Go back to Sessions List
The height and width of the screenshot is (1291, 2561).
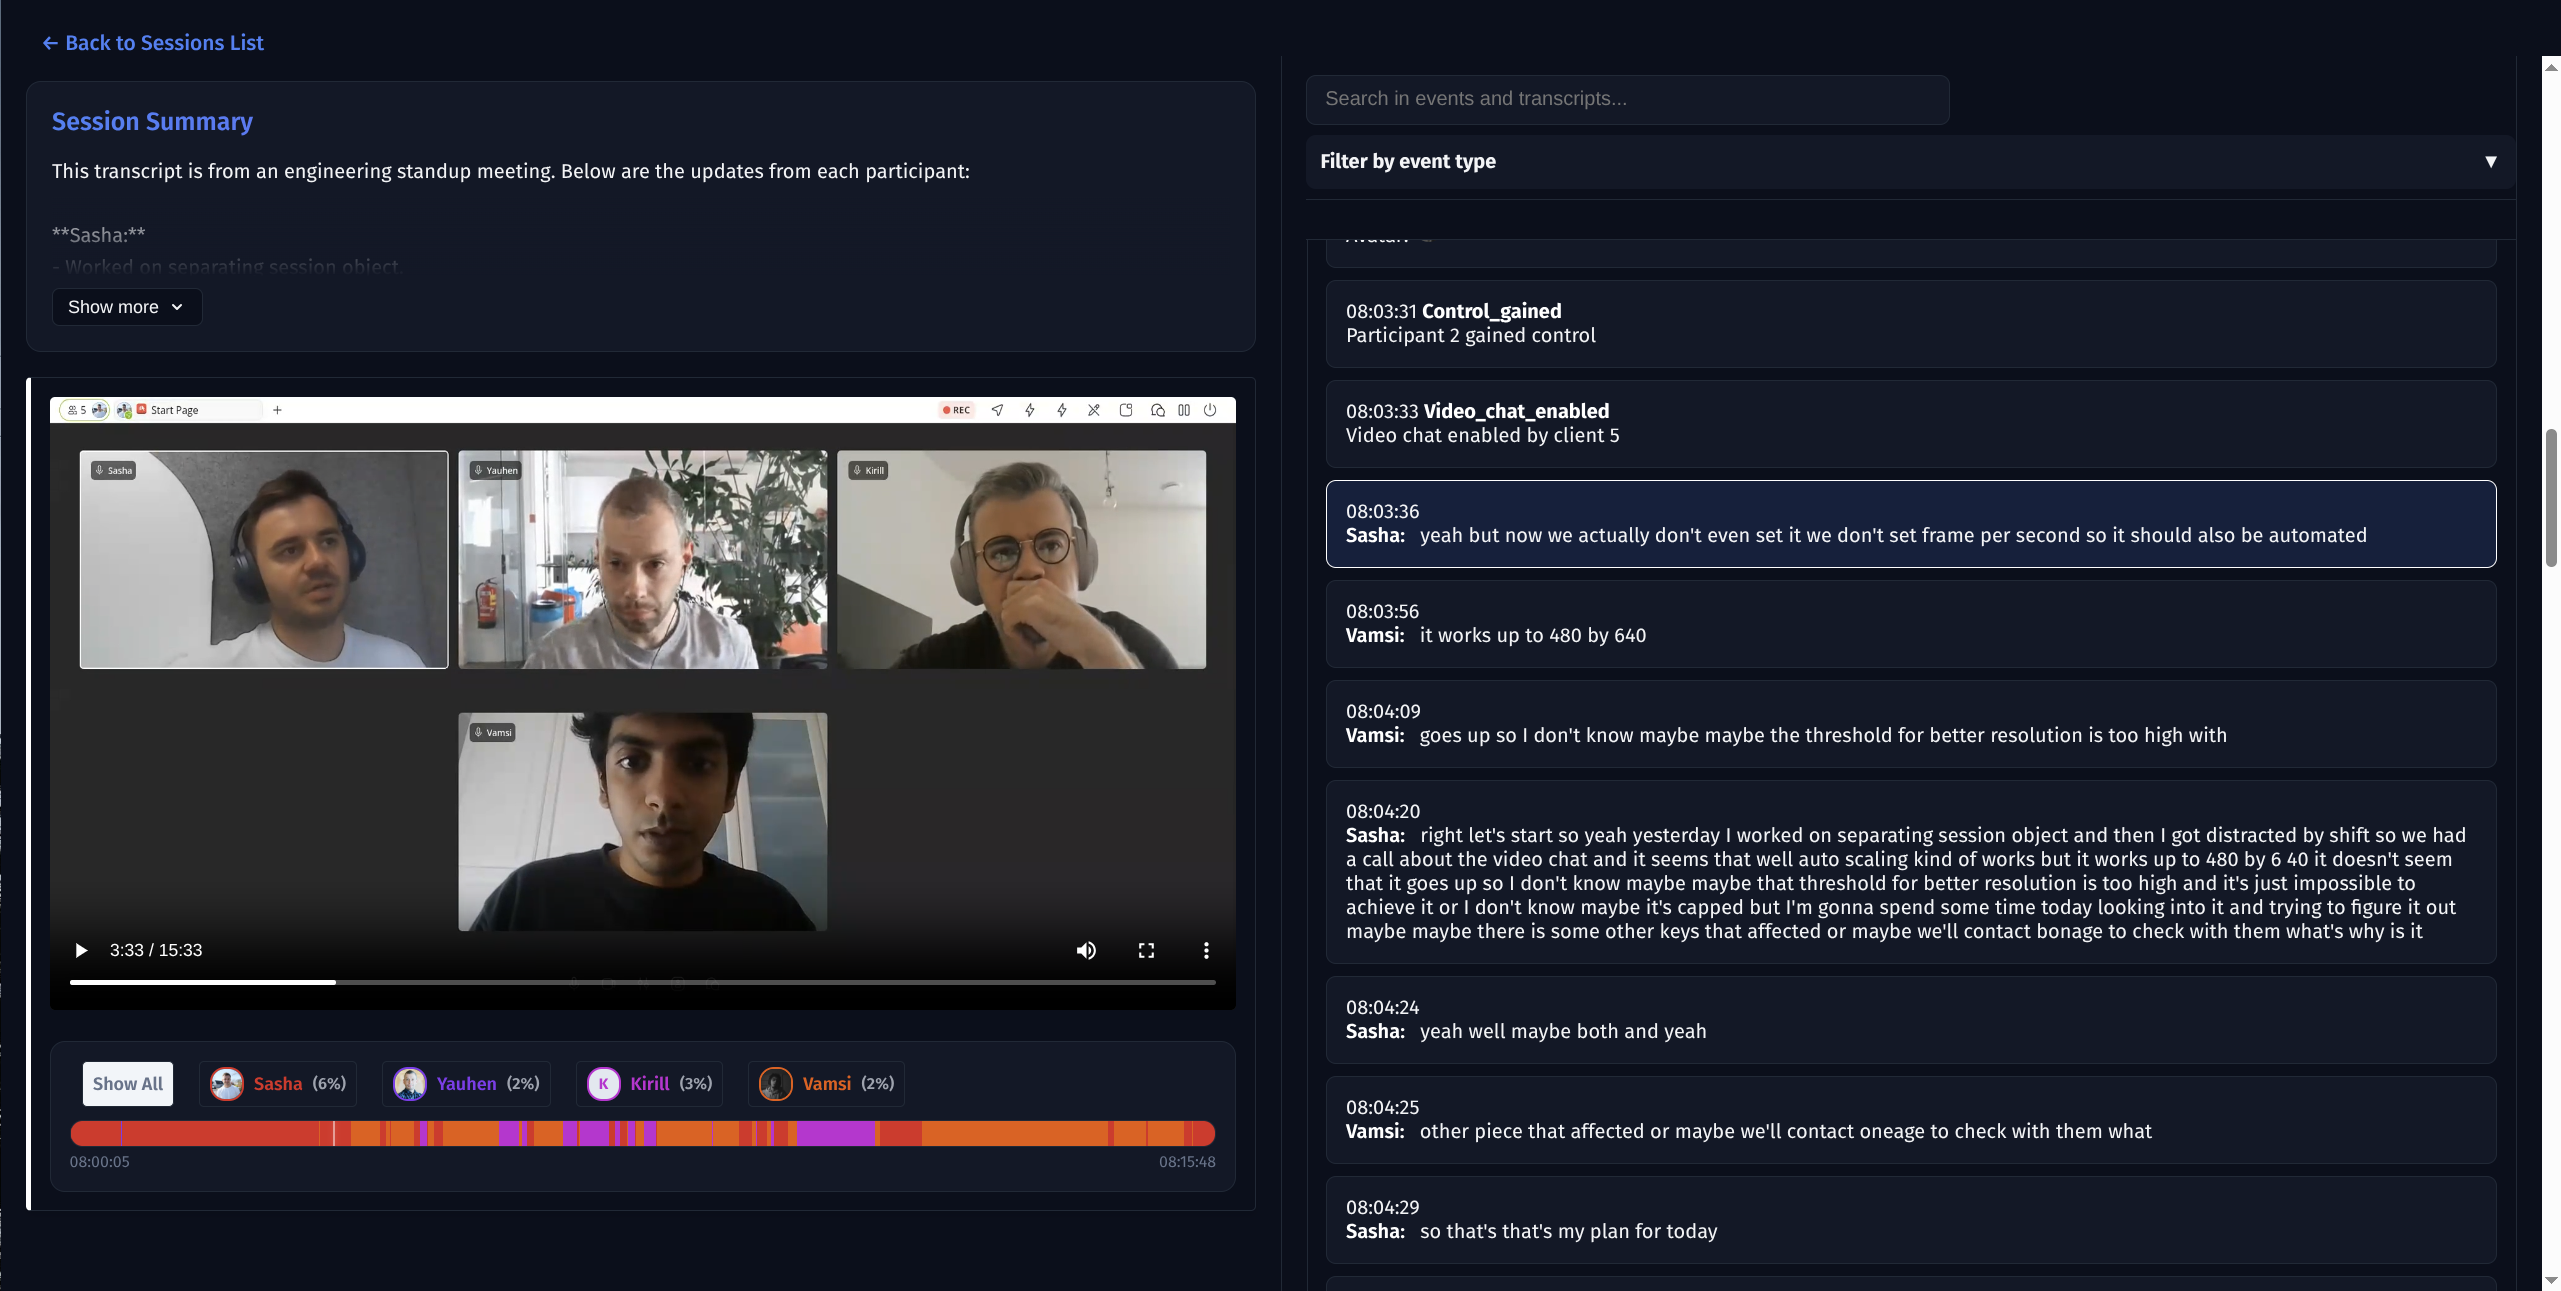point(153,43)
